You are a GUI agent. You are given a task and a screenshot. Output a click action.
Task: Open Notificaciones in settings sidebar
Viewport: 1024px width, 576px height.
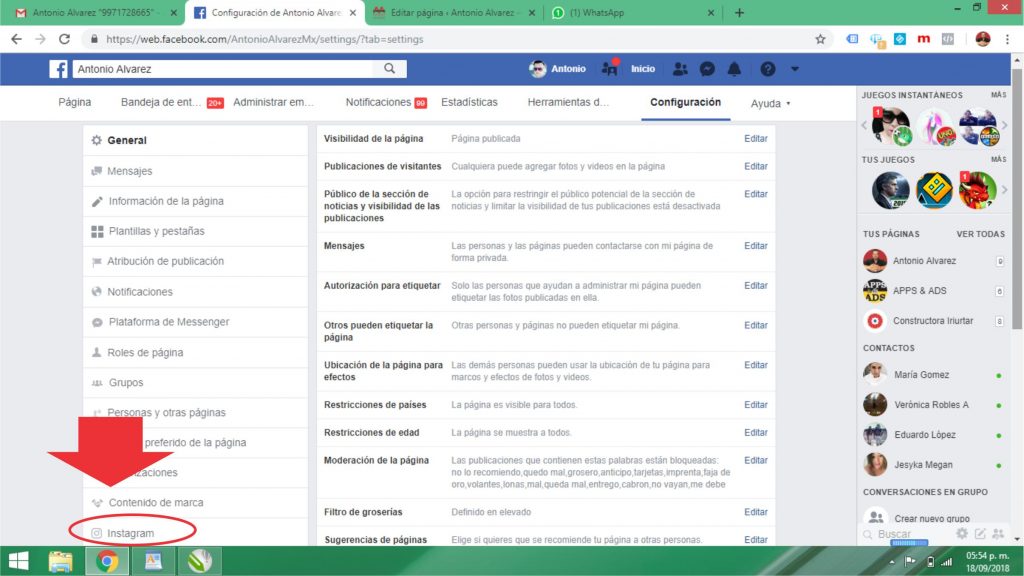tap(195, 292)
